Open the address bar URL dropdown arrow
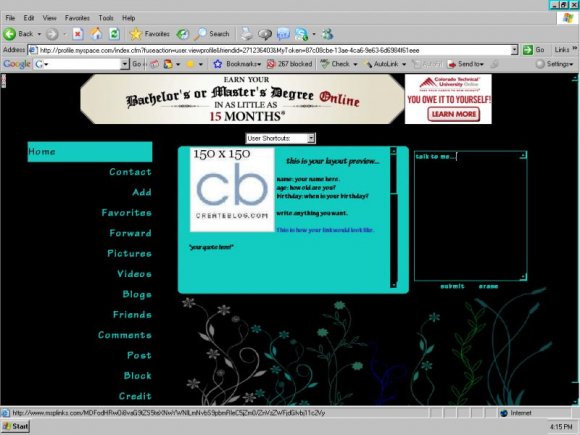 pyautogui.click(x=514, y=50)
